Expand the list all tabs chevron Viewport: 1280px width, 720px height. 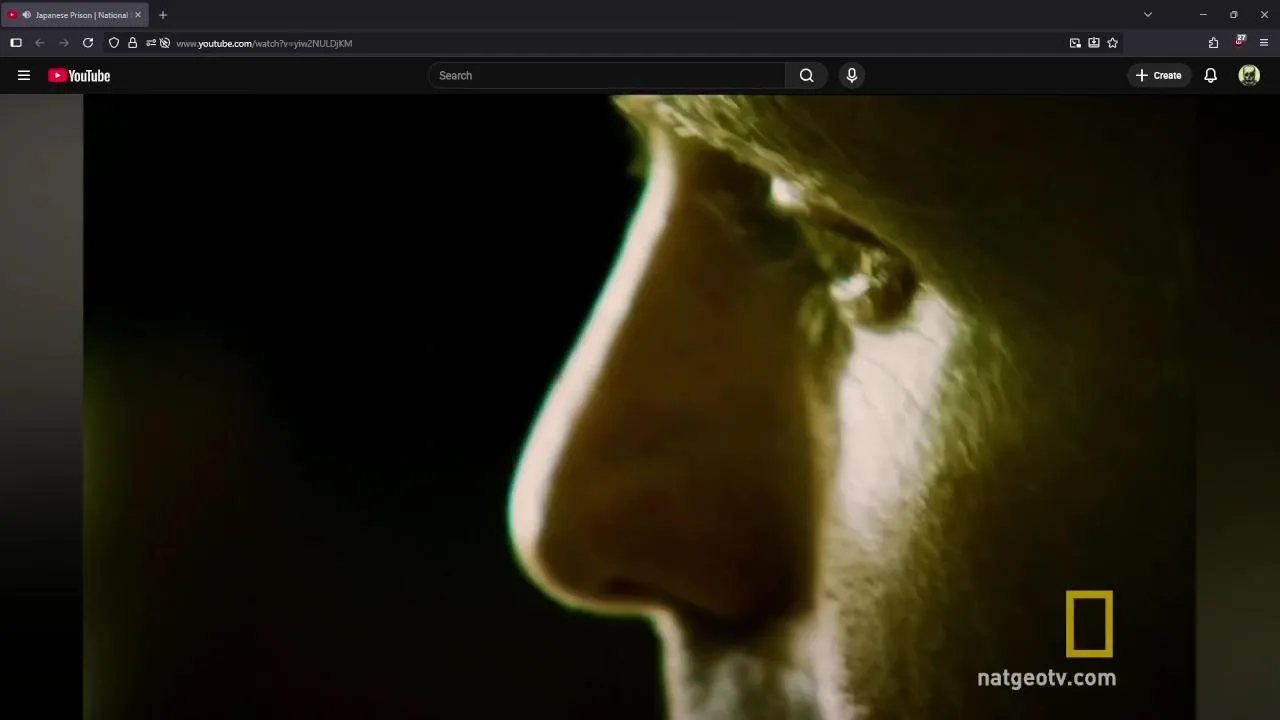[x=1148, y=15]
